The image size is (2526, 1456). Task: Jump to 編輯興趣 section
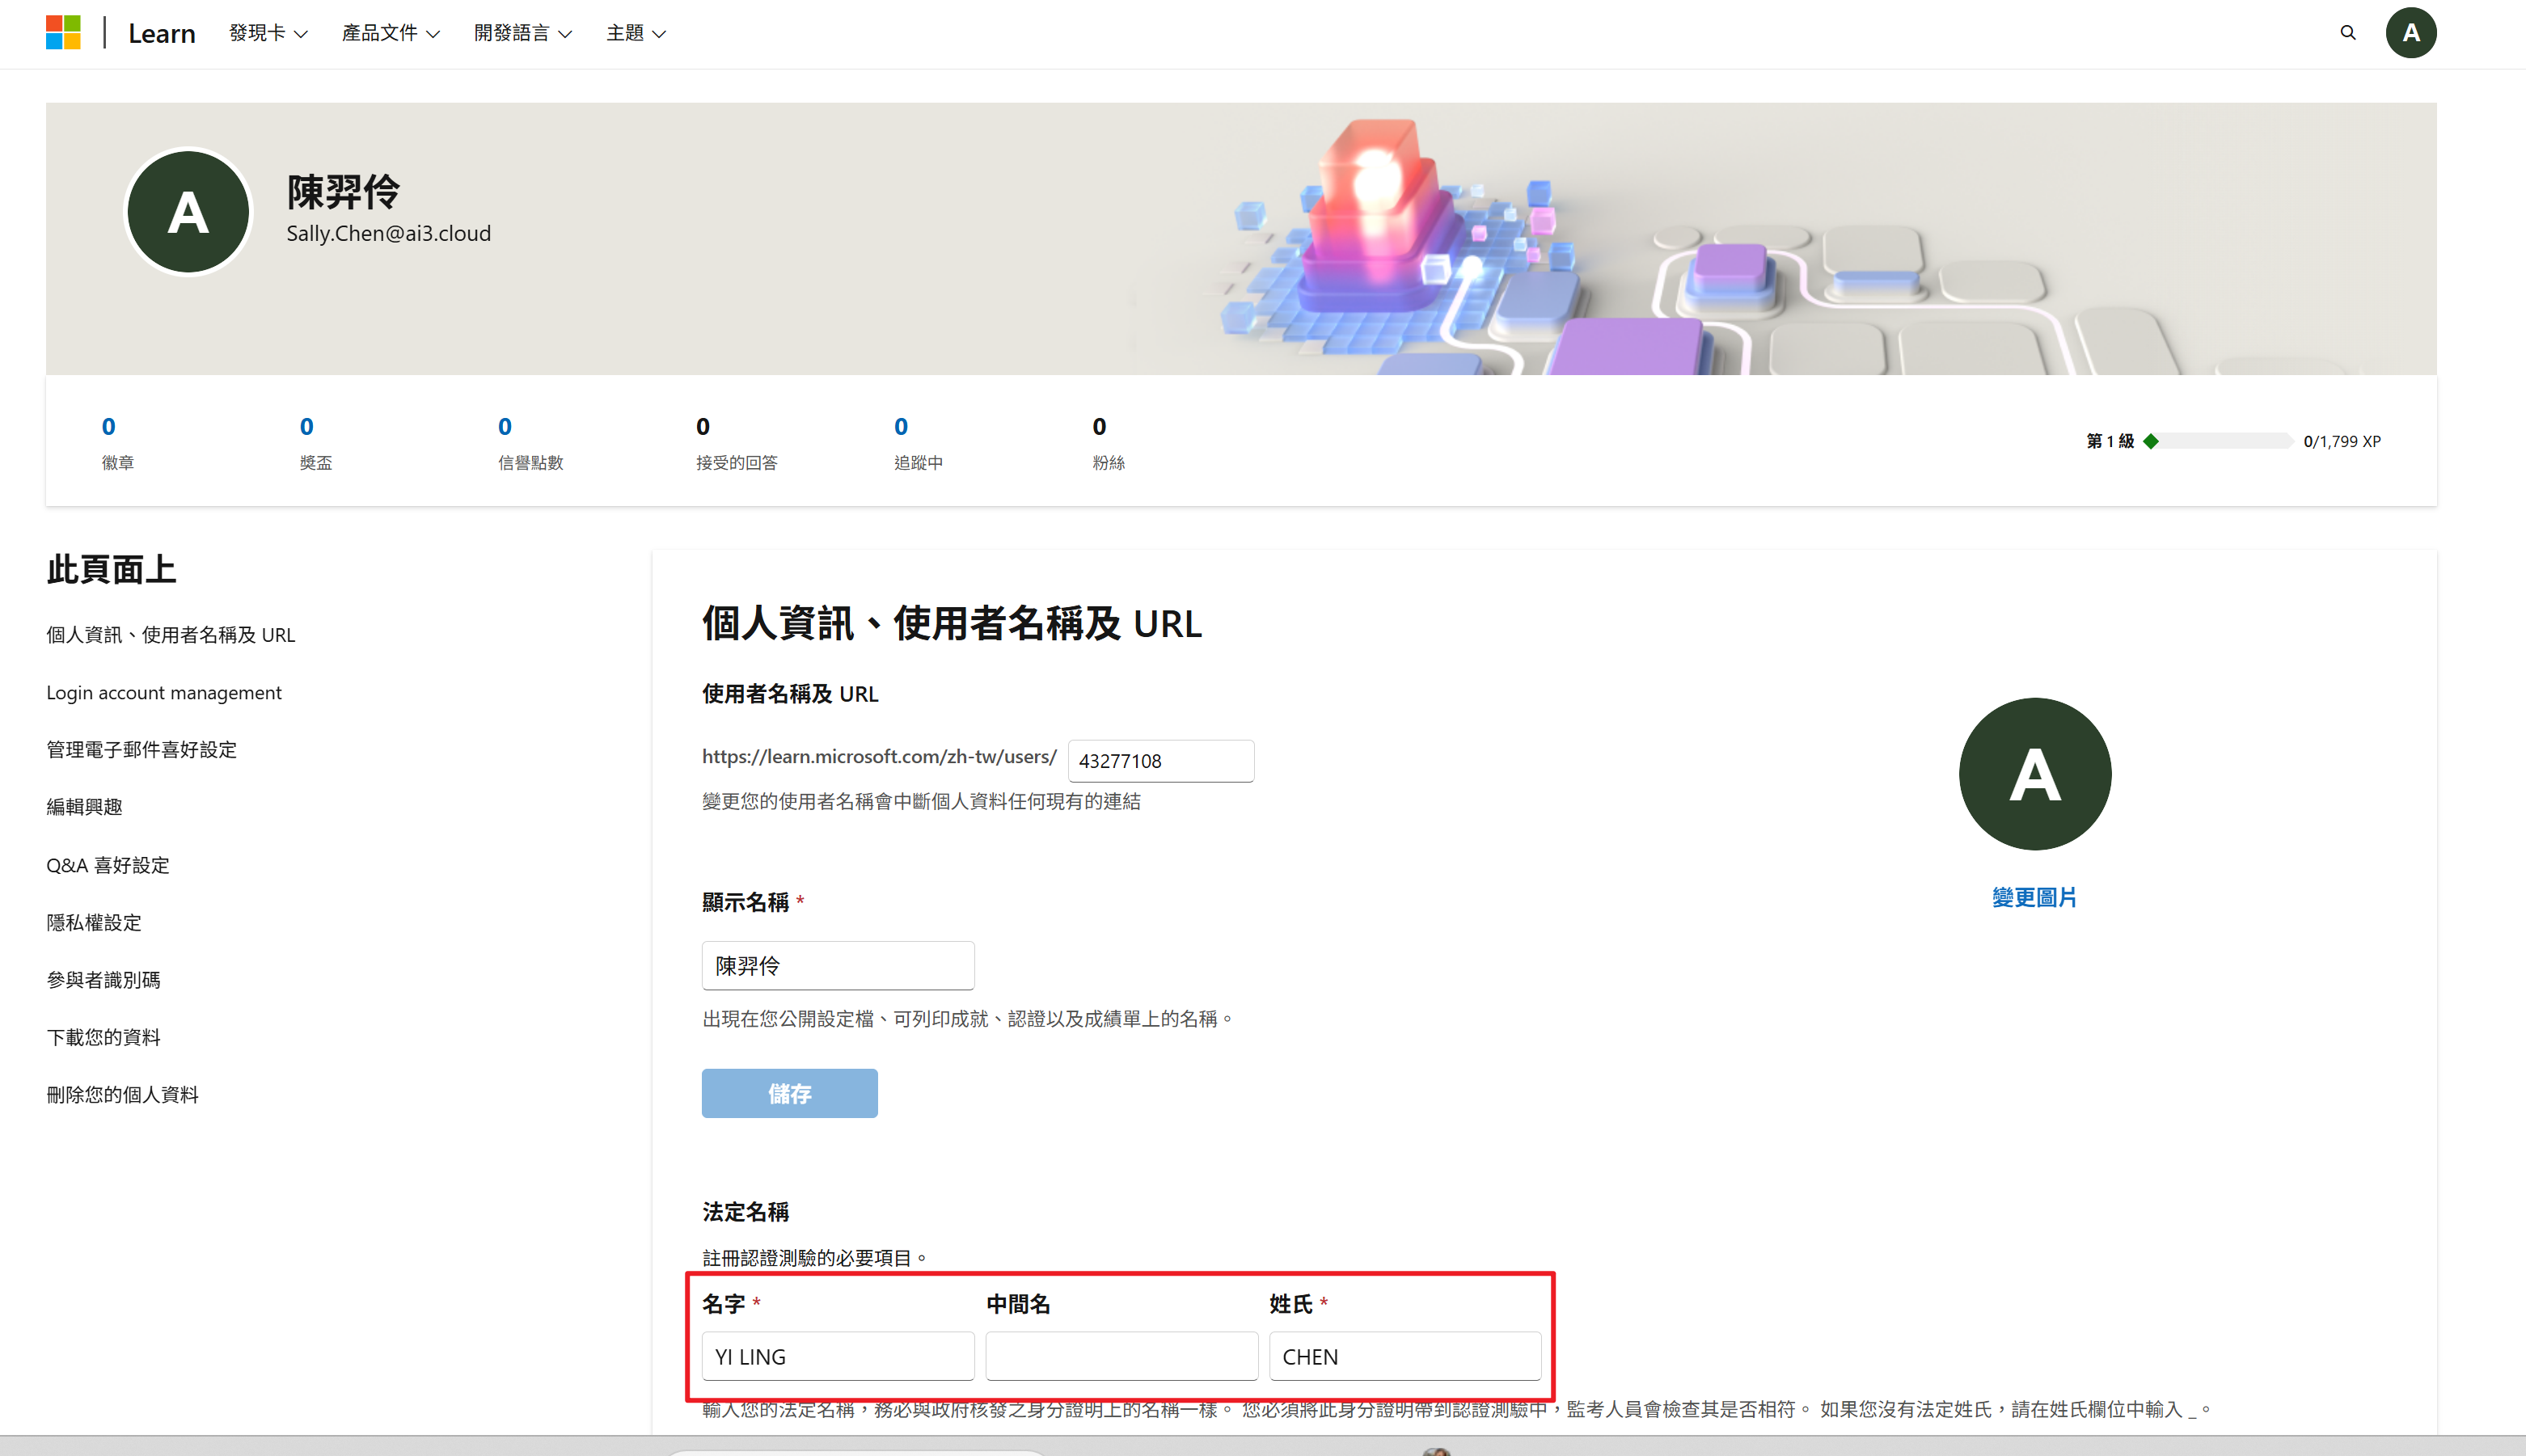84,807
